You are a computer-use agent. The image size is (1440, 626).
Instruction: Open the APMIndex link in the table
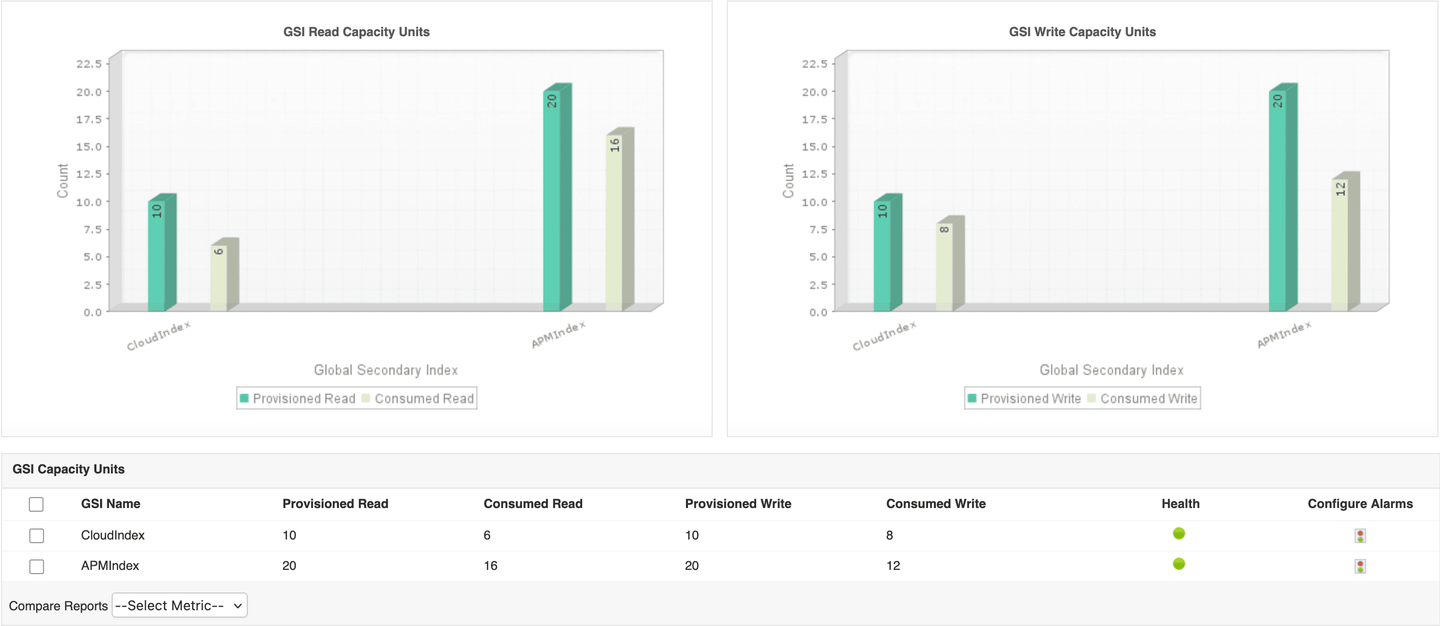pyautogui.click(x=110, y=566)
